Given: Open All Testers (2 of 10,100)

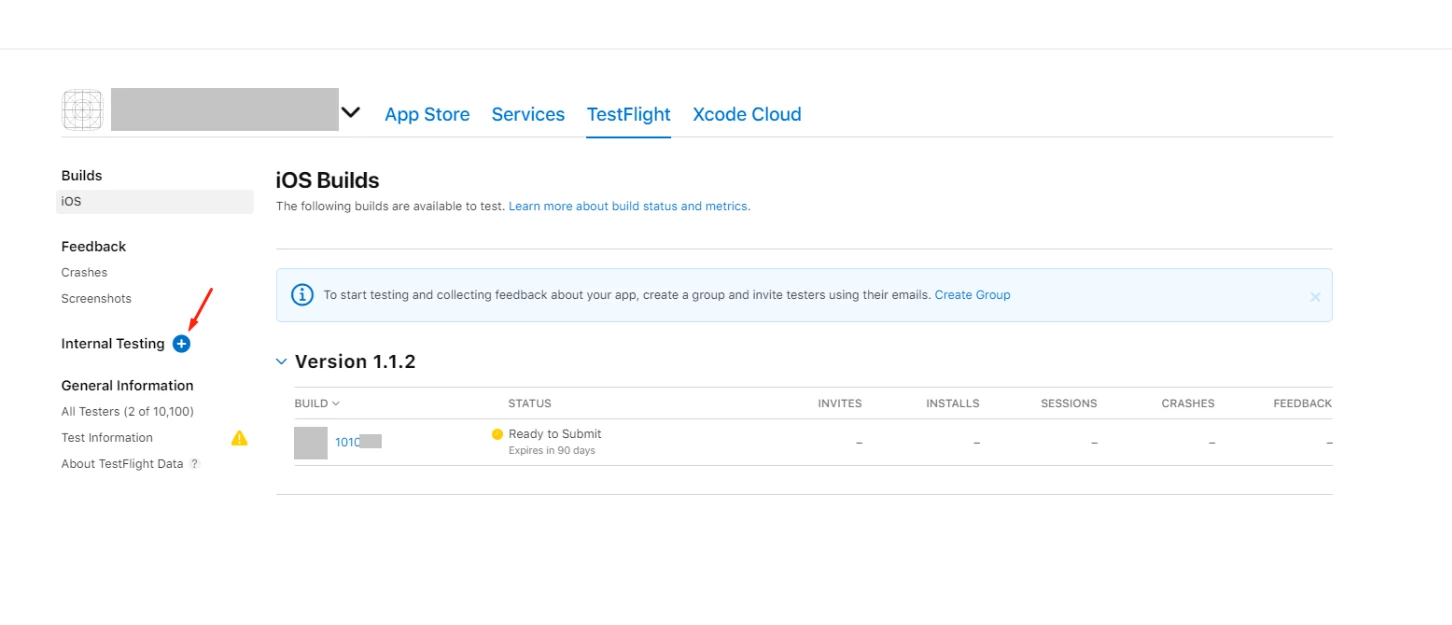Looking at the screenshot, I should (127, 411).
